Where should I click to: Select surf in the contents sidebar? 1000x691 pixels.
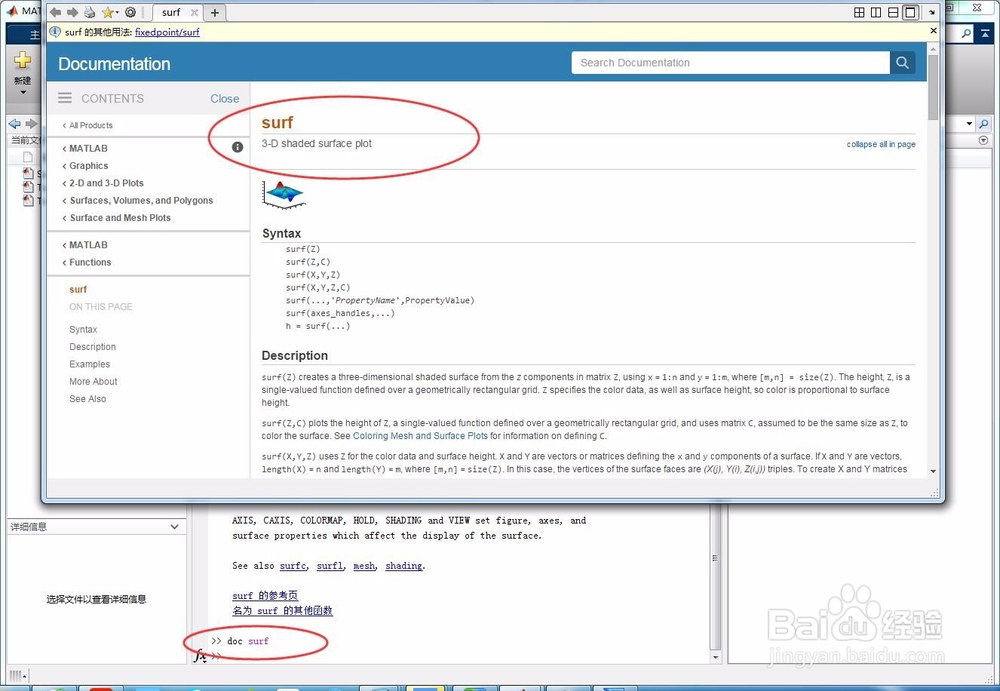tap(78, 289)
